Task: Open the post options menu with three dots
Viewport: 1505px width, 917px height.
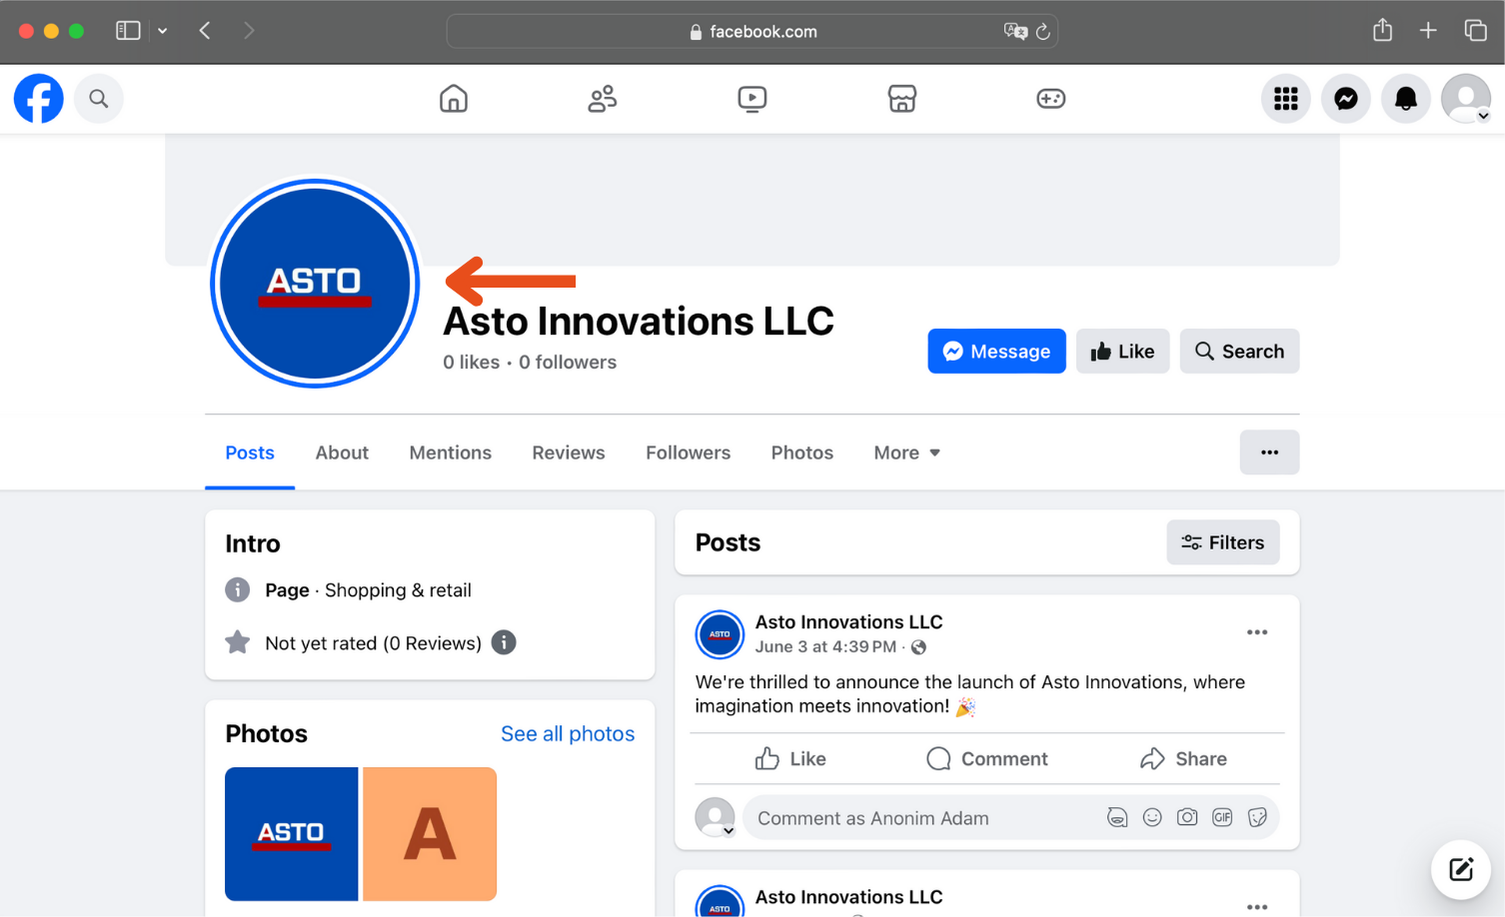Action: pyautogui.click(x=1257, y=632)
